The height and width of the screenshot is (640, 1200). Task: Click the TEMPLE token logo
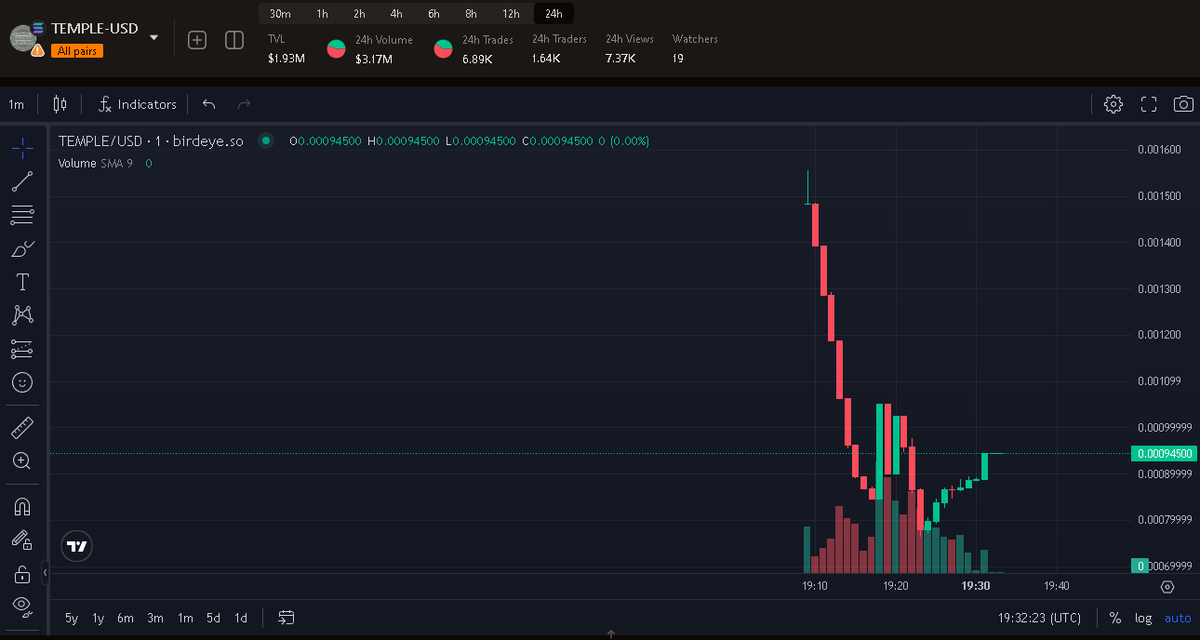23,39
